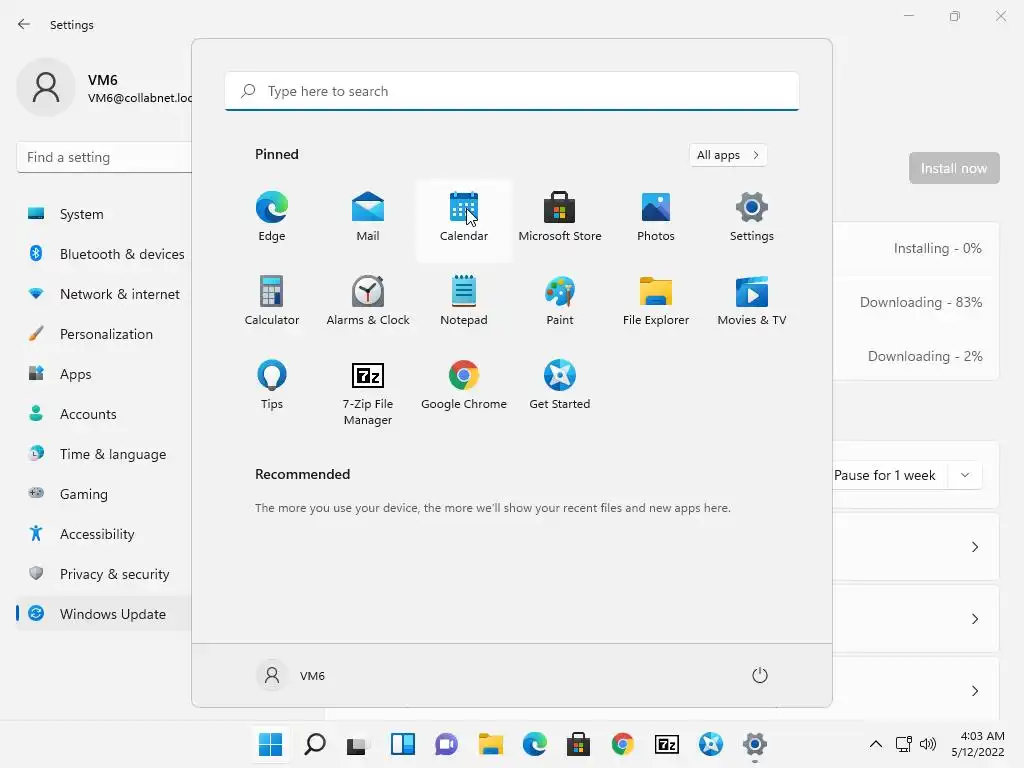This screenshot has width=1024, height=768.
Task: Select Windows Update in sidebar
Action: [104, 614]
